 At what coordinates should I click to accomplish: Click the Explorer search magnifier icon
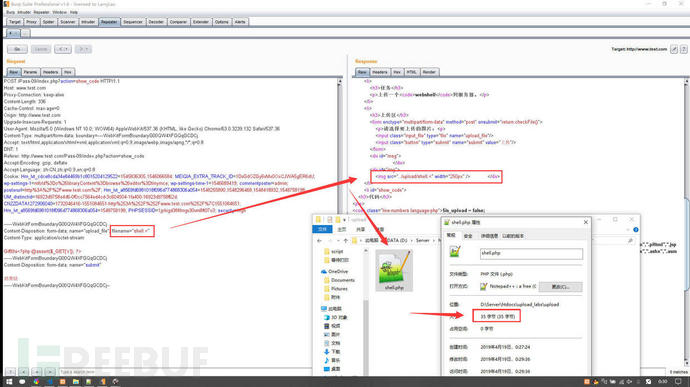coord(630,240)
